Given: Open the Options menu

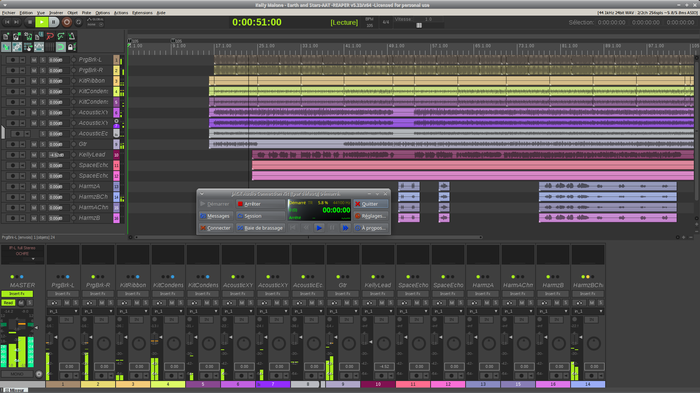Looking at the screenshot, I should click(x=103, y=13).
